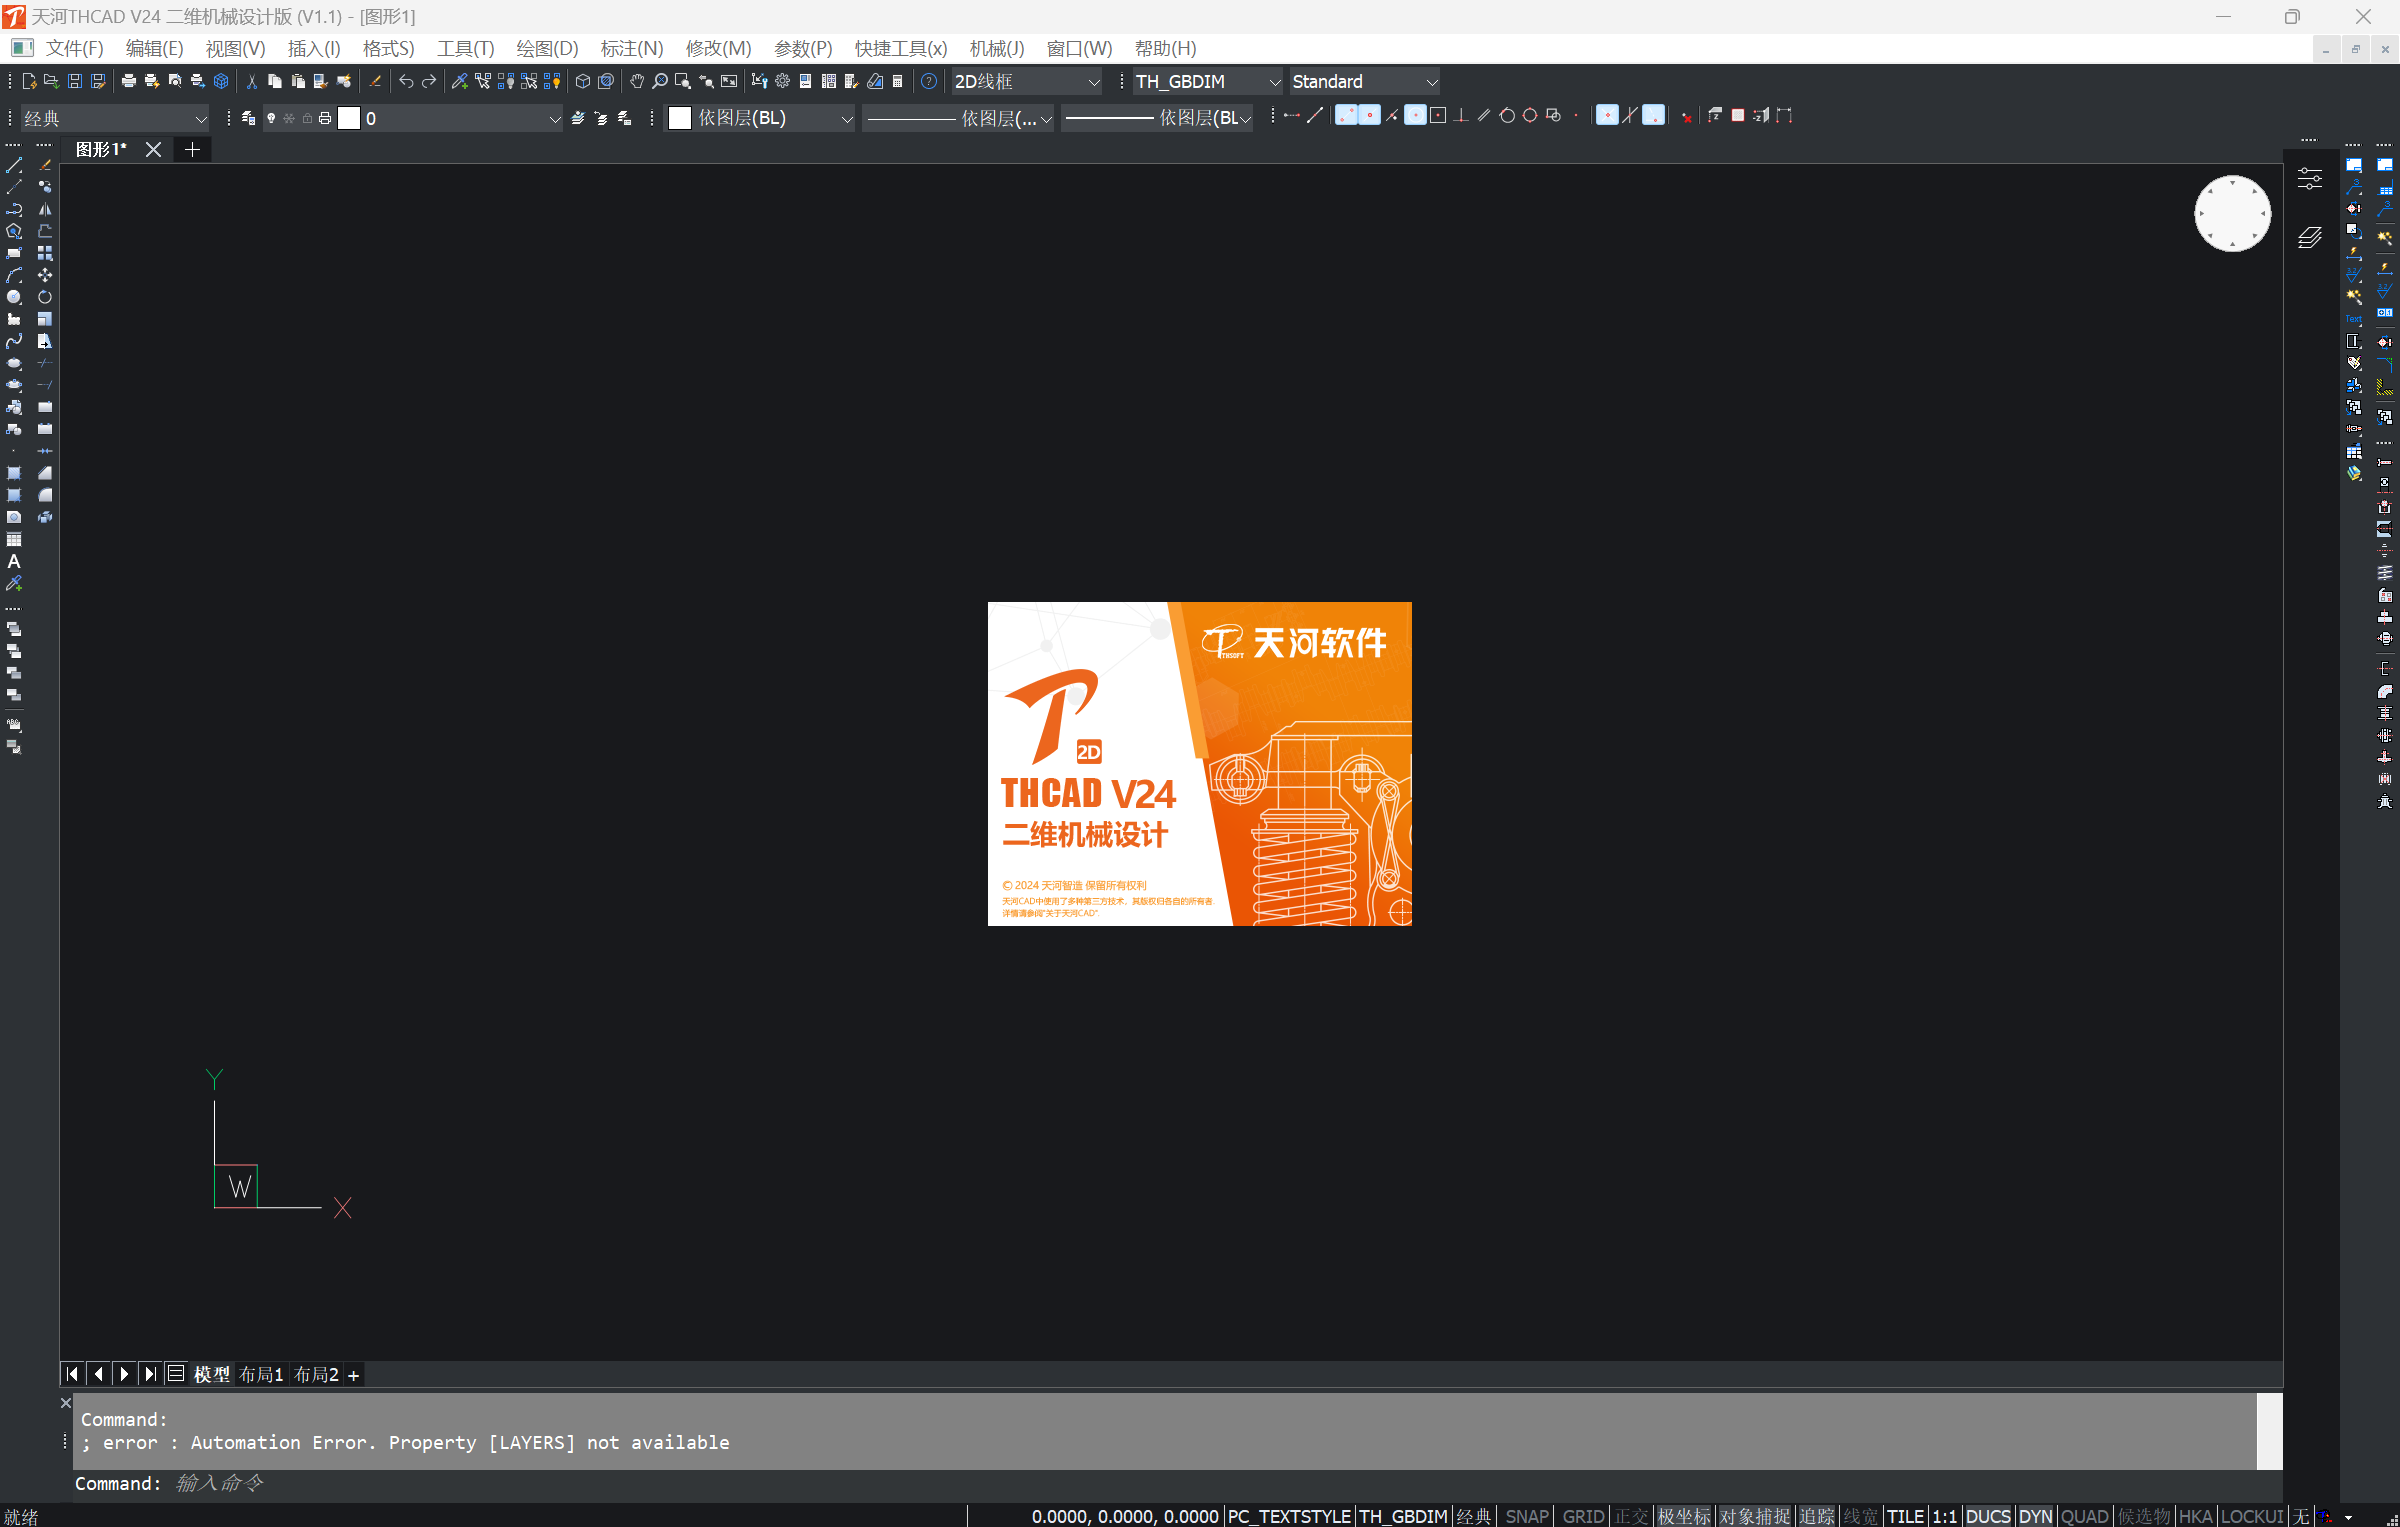2400x1527 pixels.
Task: Select the Explode tool
Action: coord(45,518)
